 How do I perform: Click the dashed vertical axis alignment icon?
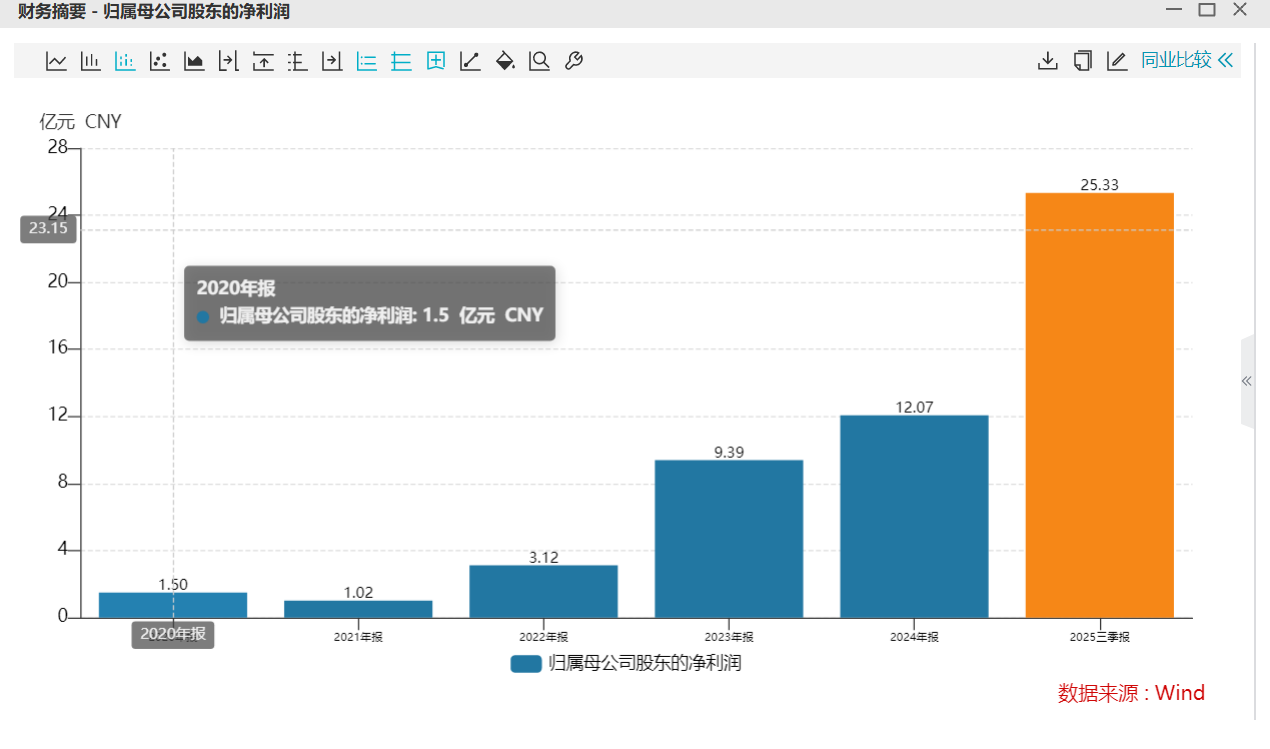(x=297, y=61)
